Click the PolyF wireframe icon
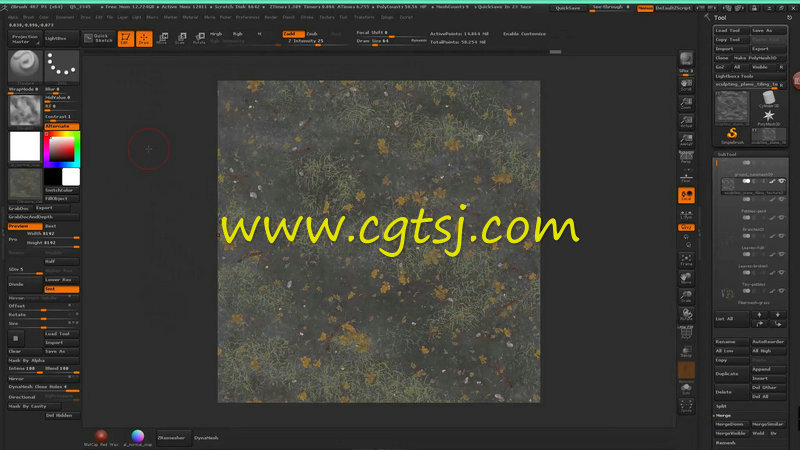 [686, 333]
